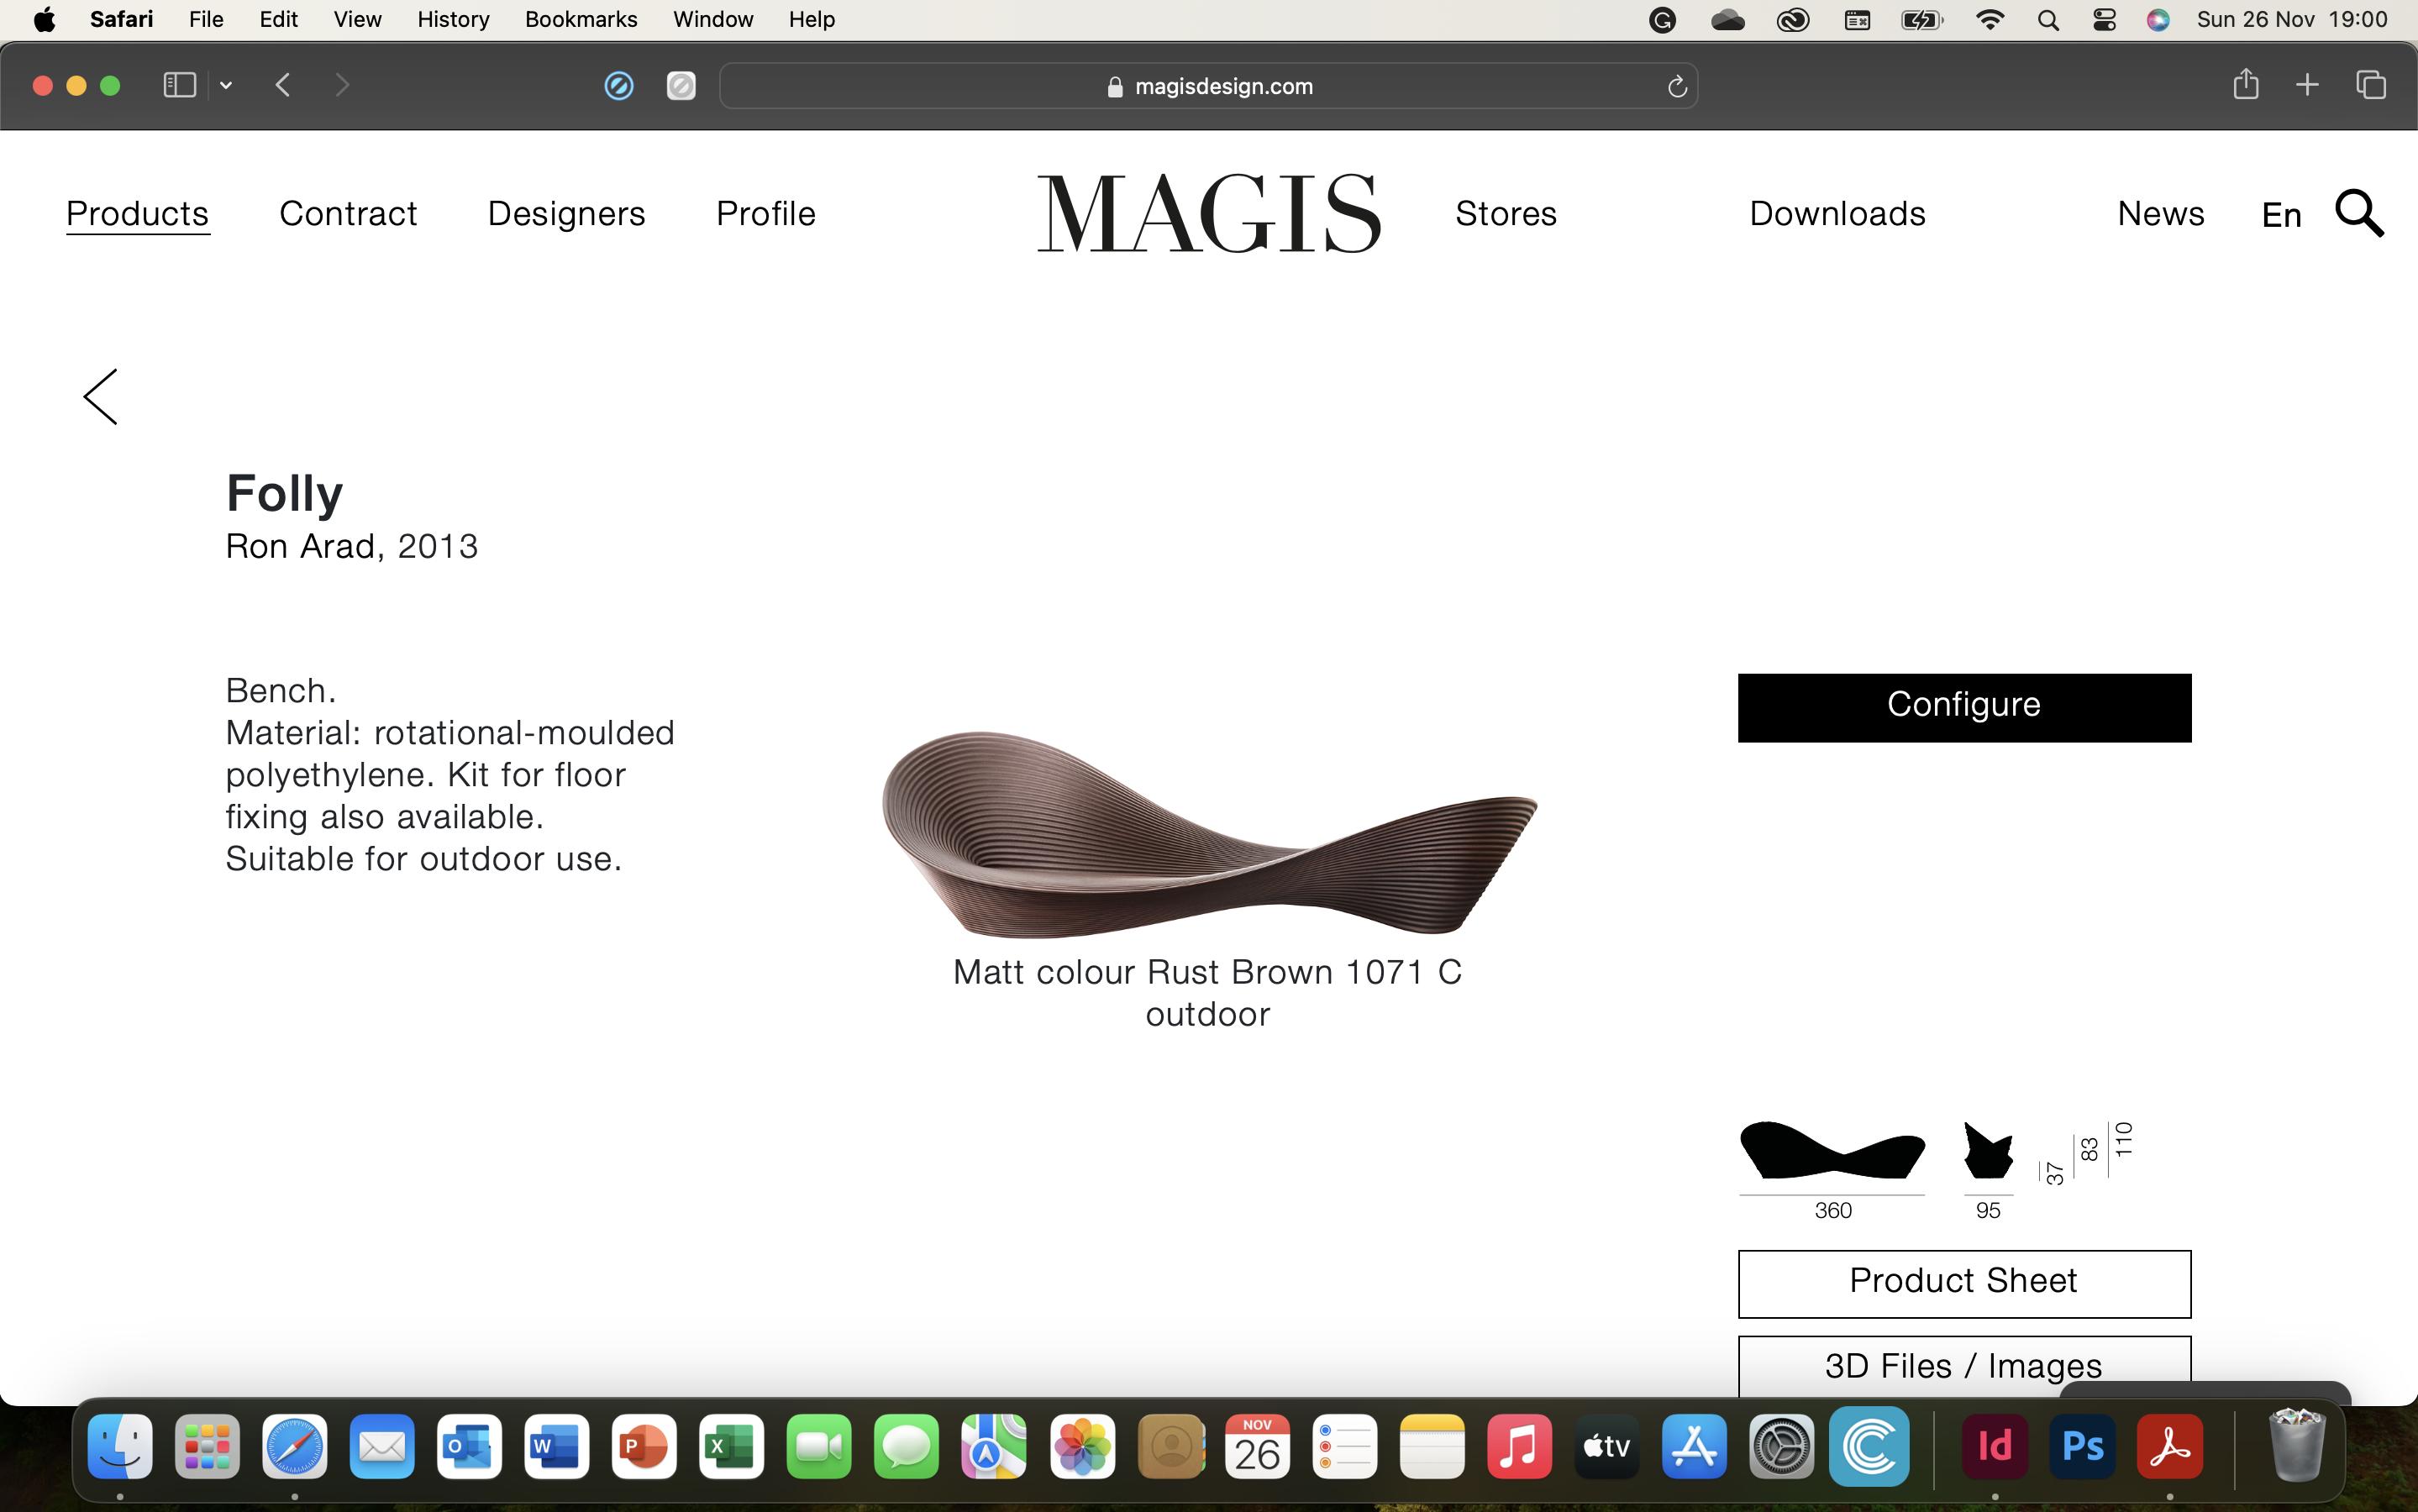2418x1512 pixels.
Task: Open the sidebar tab group dropdown chevron
Action: (x=226, y=86)
